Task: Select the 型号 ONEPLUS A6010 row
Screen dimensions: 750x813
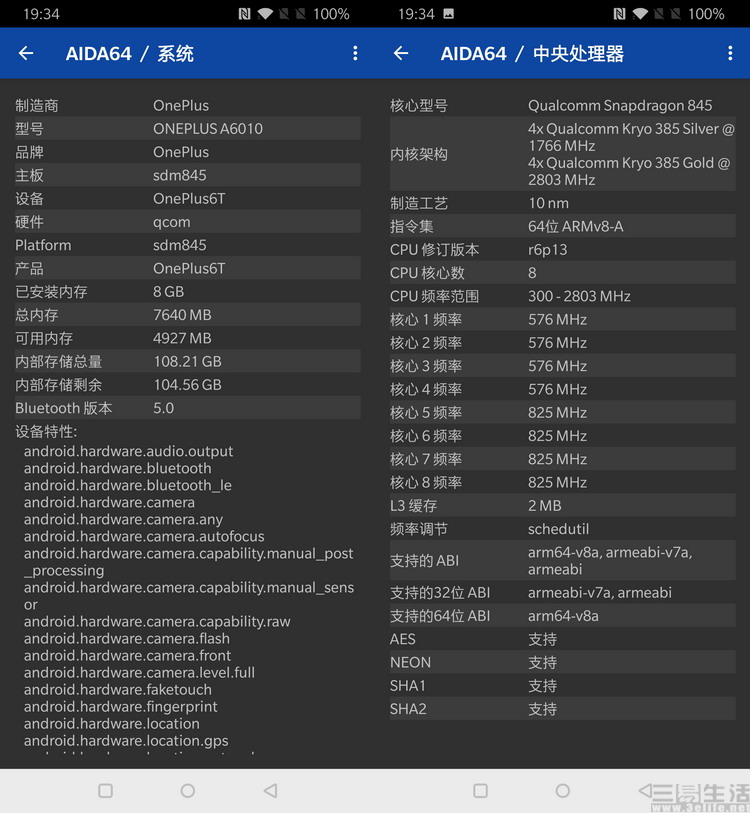Action: click(187, 129)
